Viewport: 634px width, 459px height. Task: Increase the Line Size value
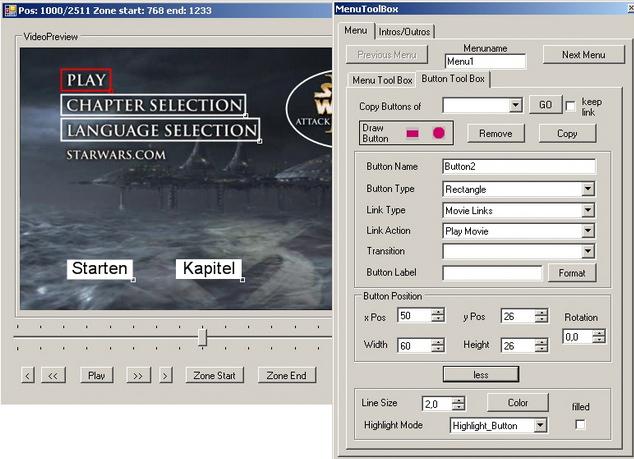[x=458, y=400]
